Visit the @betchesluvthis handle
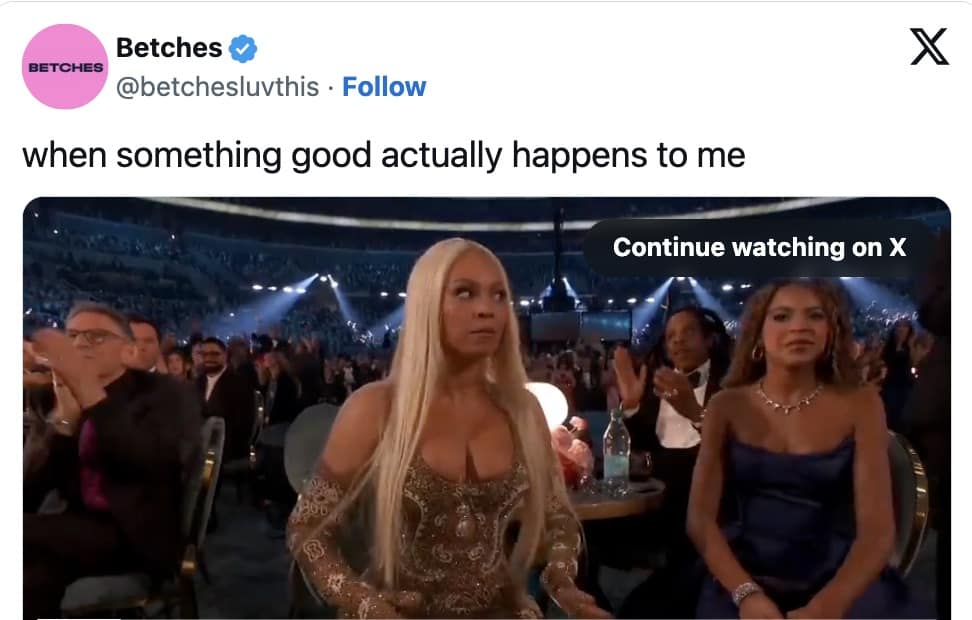This screenshot has height=620, width=972. [x=217, y=87]
